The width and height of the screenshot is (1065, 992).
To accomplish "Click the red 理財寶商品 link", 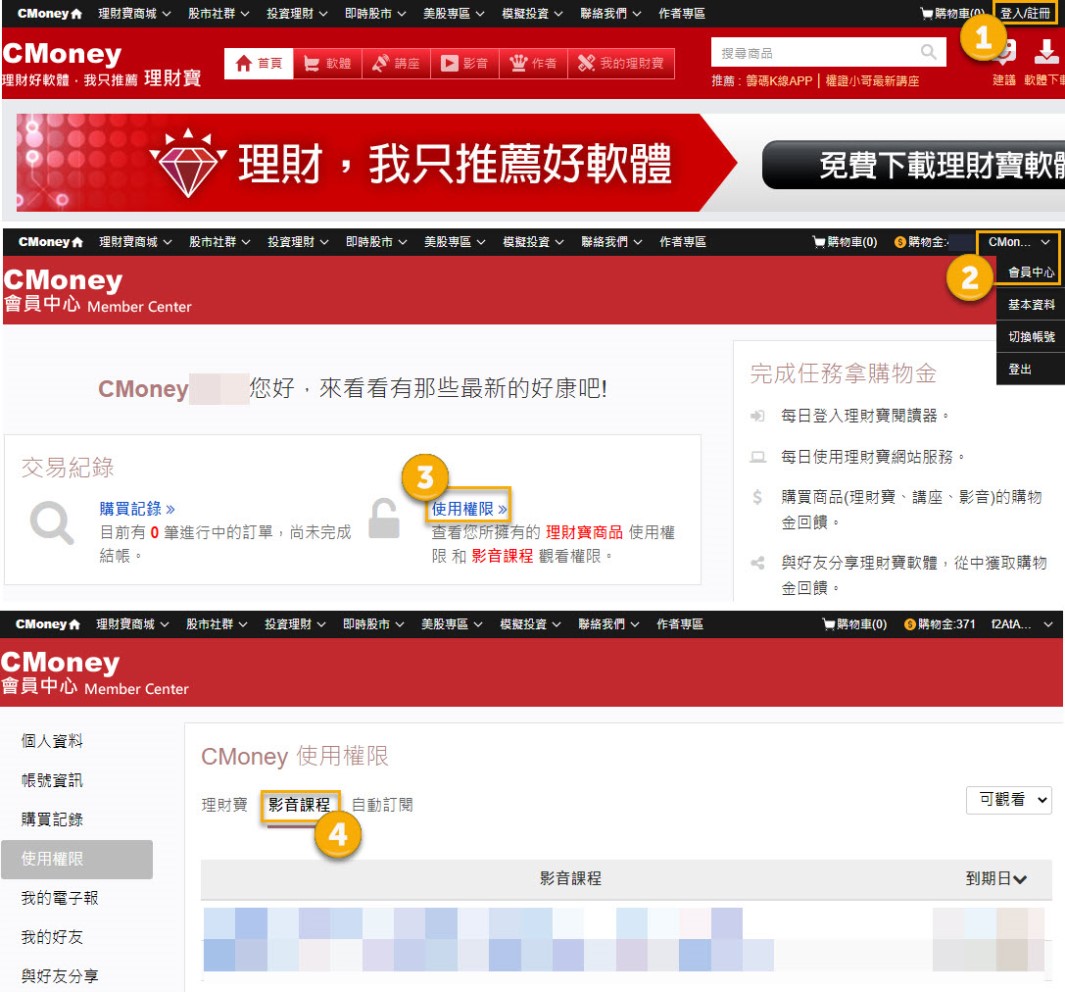I will 584,532.
